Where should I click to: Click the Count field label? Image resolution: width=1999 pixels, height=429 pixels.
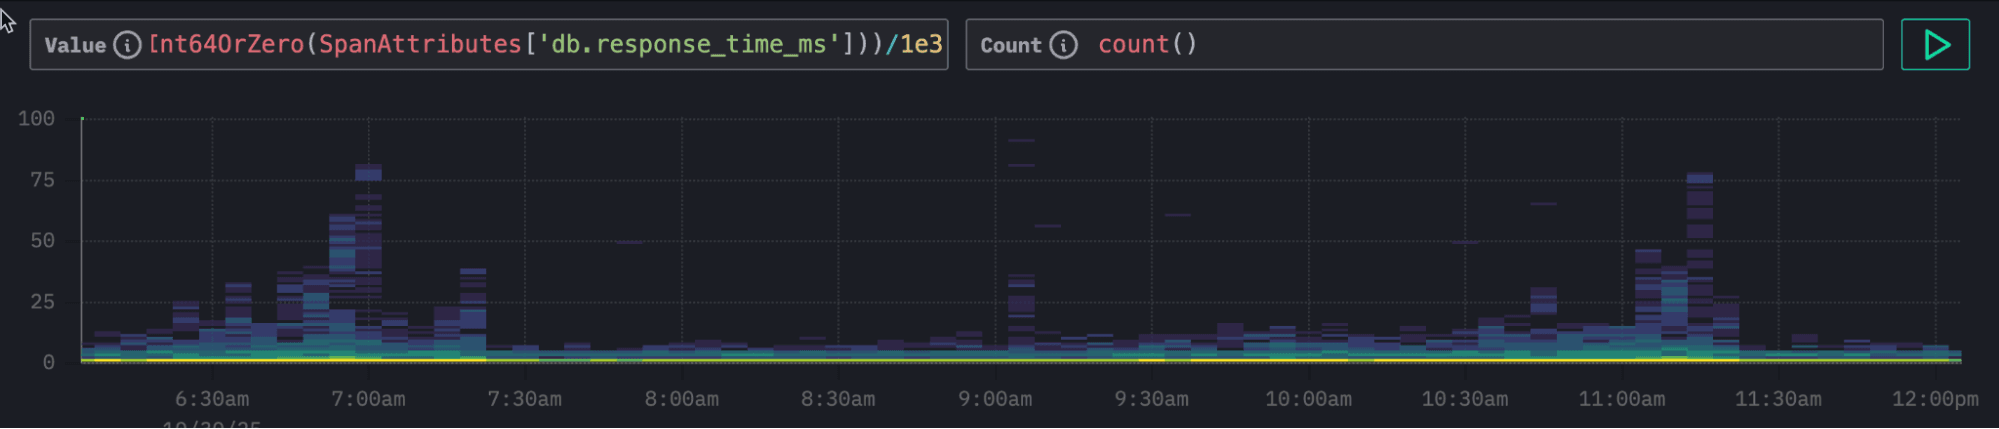[1011, 45]
